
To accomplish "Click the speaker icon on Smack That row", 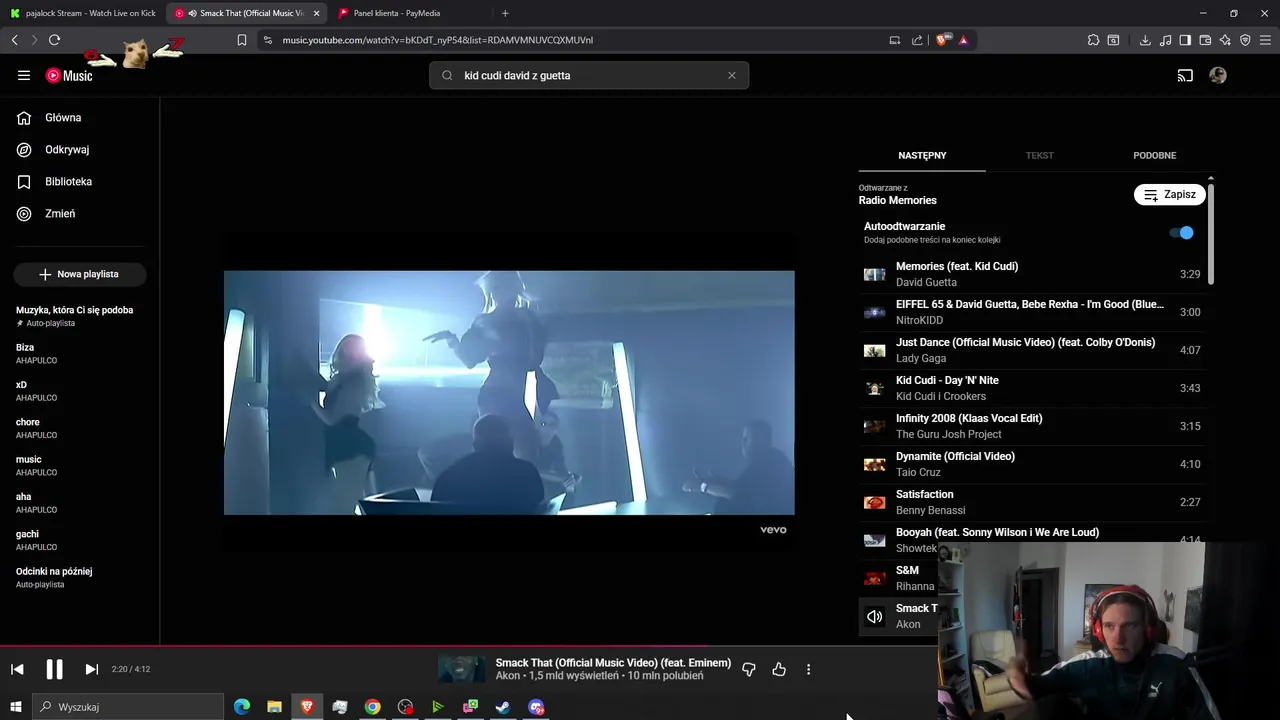I will (875, 617).
